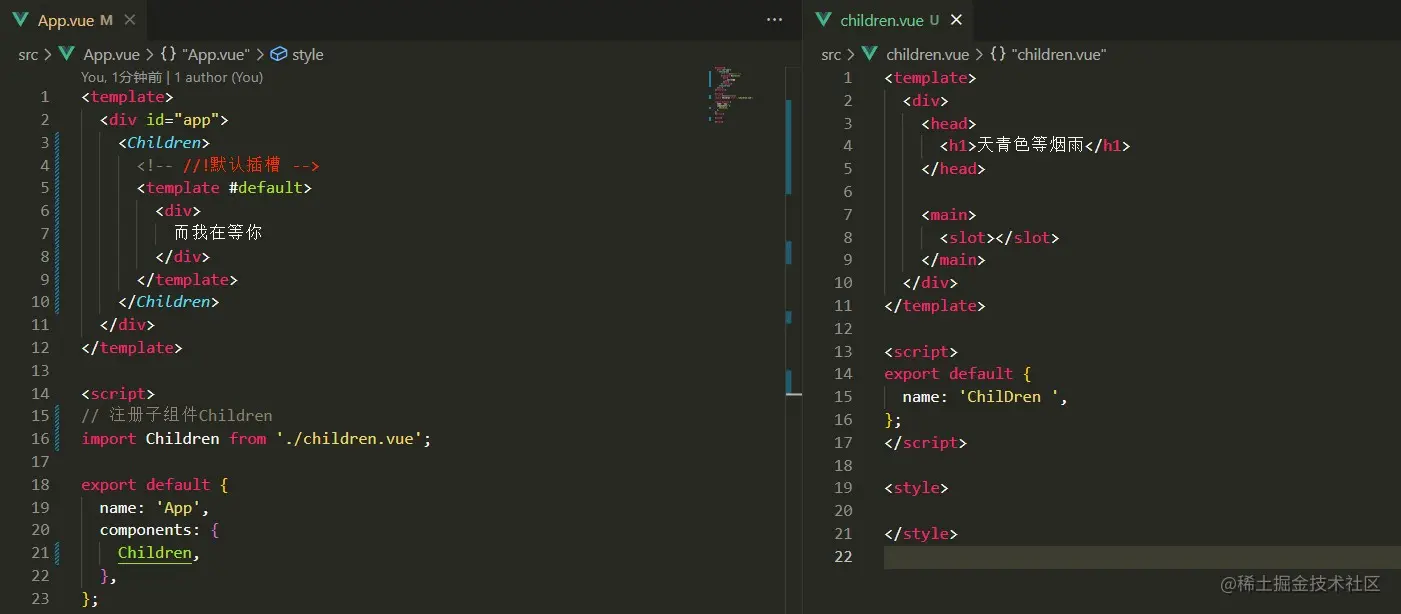Click the '<head>' tag in children.vue
The height and width of the screenshot is (614, 1401).
[x=949, y=124]
